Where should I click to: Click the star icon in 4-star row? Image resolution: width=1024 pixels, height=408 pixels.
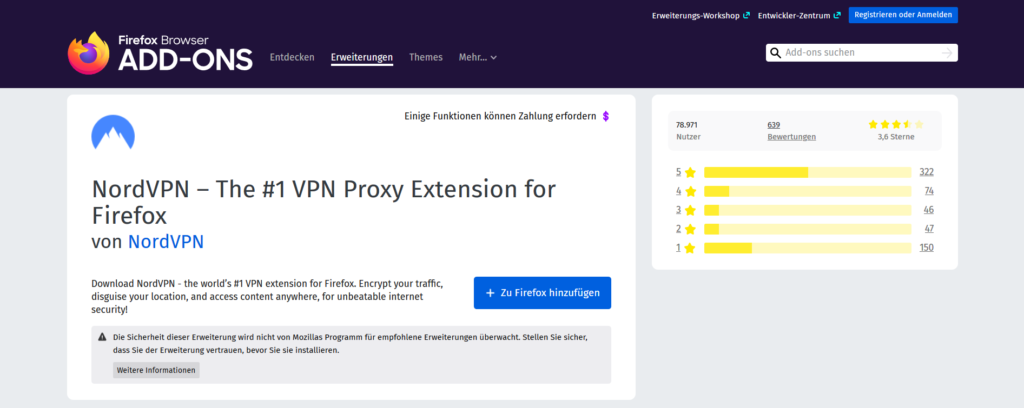pos(690,191)
